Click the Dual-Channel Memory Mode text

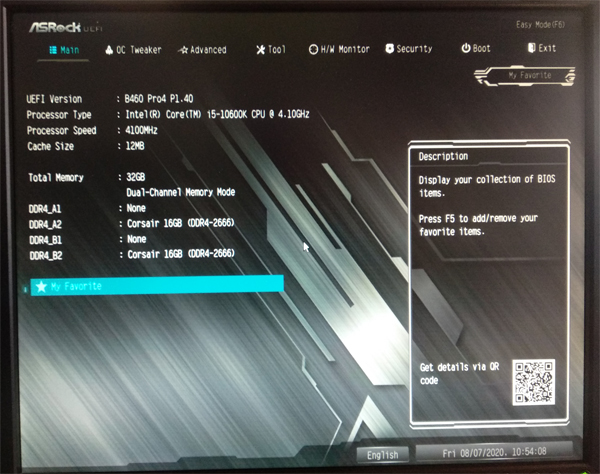pyautogui.click(x=181, y=192)
